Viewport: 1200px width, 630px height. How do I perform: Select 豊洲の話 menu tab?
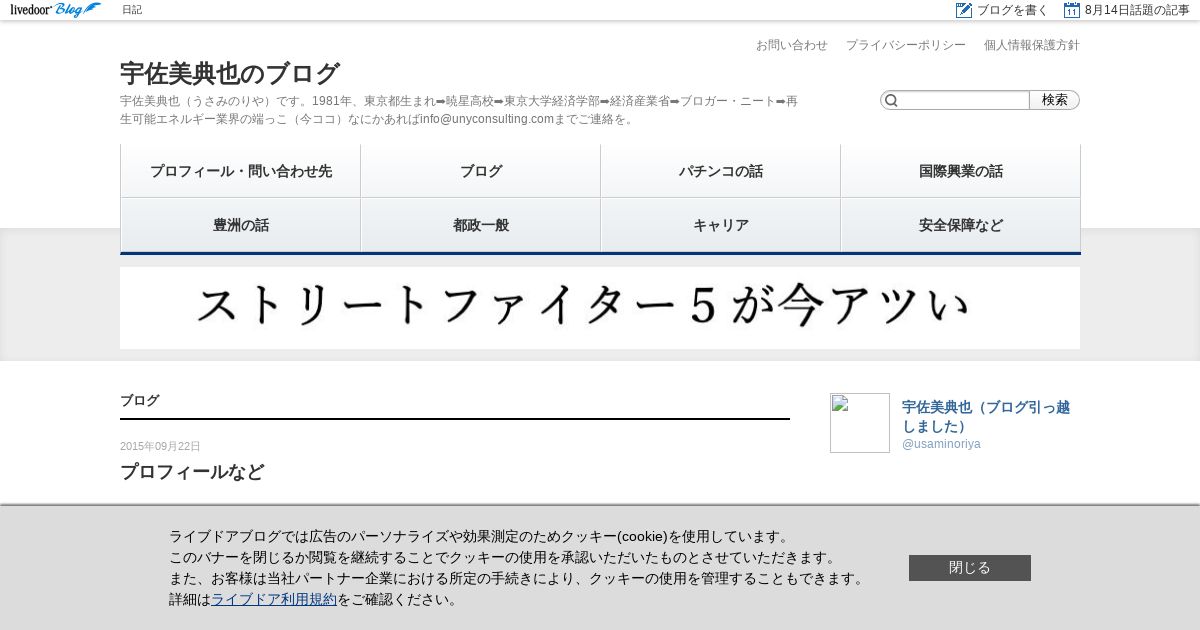click(x=240, y=225)
